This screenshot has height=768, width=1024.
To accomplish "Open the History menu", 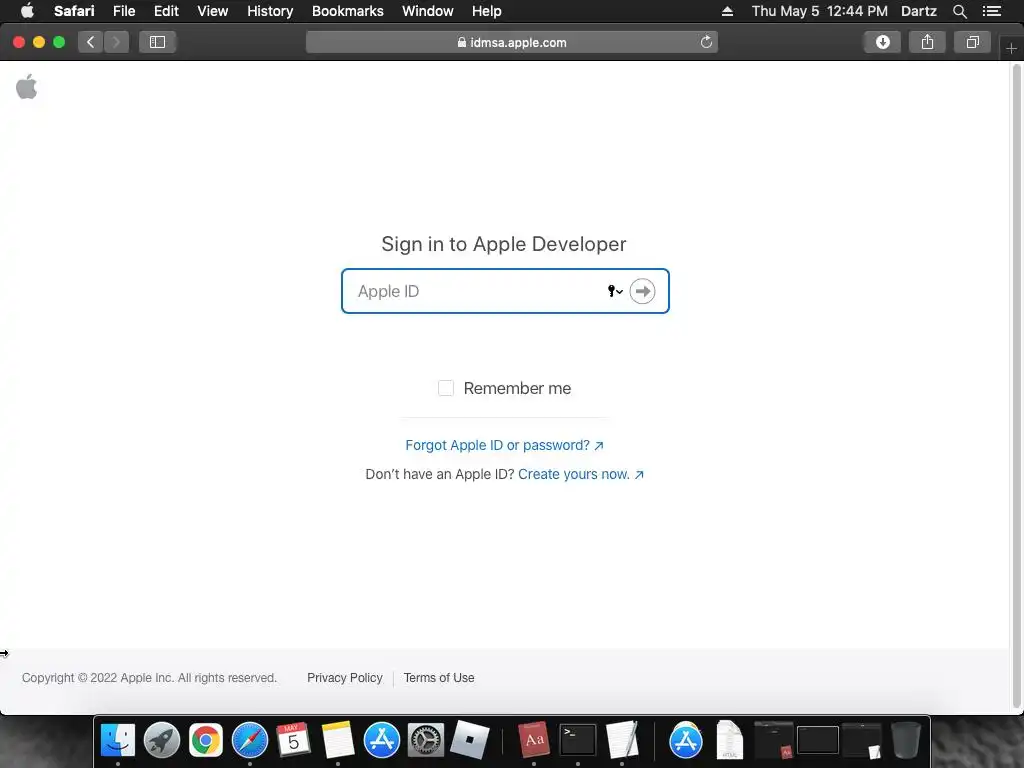I will tap(270, 11).
